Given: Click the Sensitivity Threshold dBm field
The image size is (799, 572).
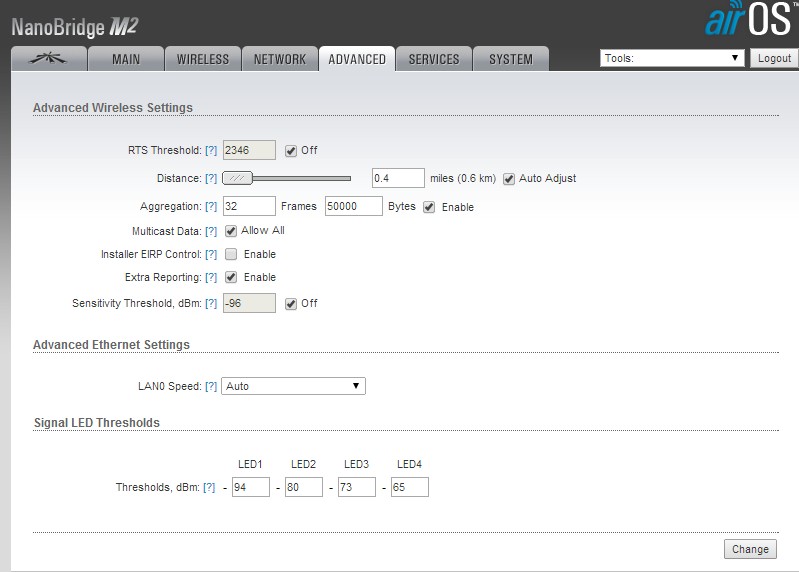Looking at the screenshot, I should (x=249, y=303).
